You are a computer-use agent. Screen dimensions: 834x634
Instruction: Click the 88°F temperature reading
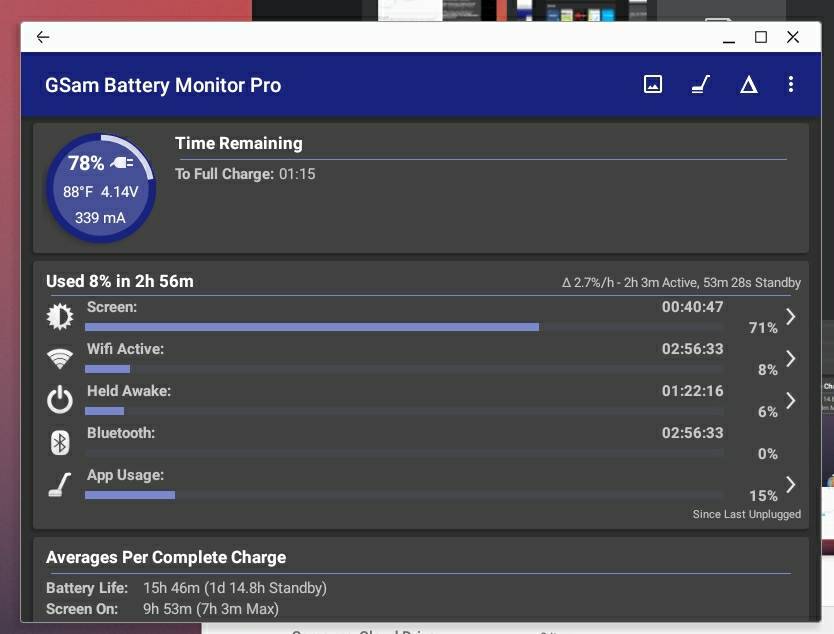click(x=78, y=191)
